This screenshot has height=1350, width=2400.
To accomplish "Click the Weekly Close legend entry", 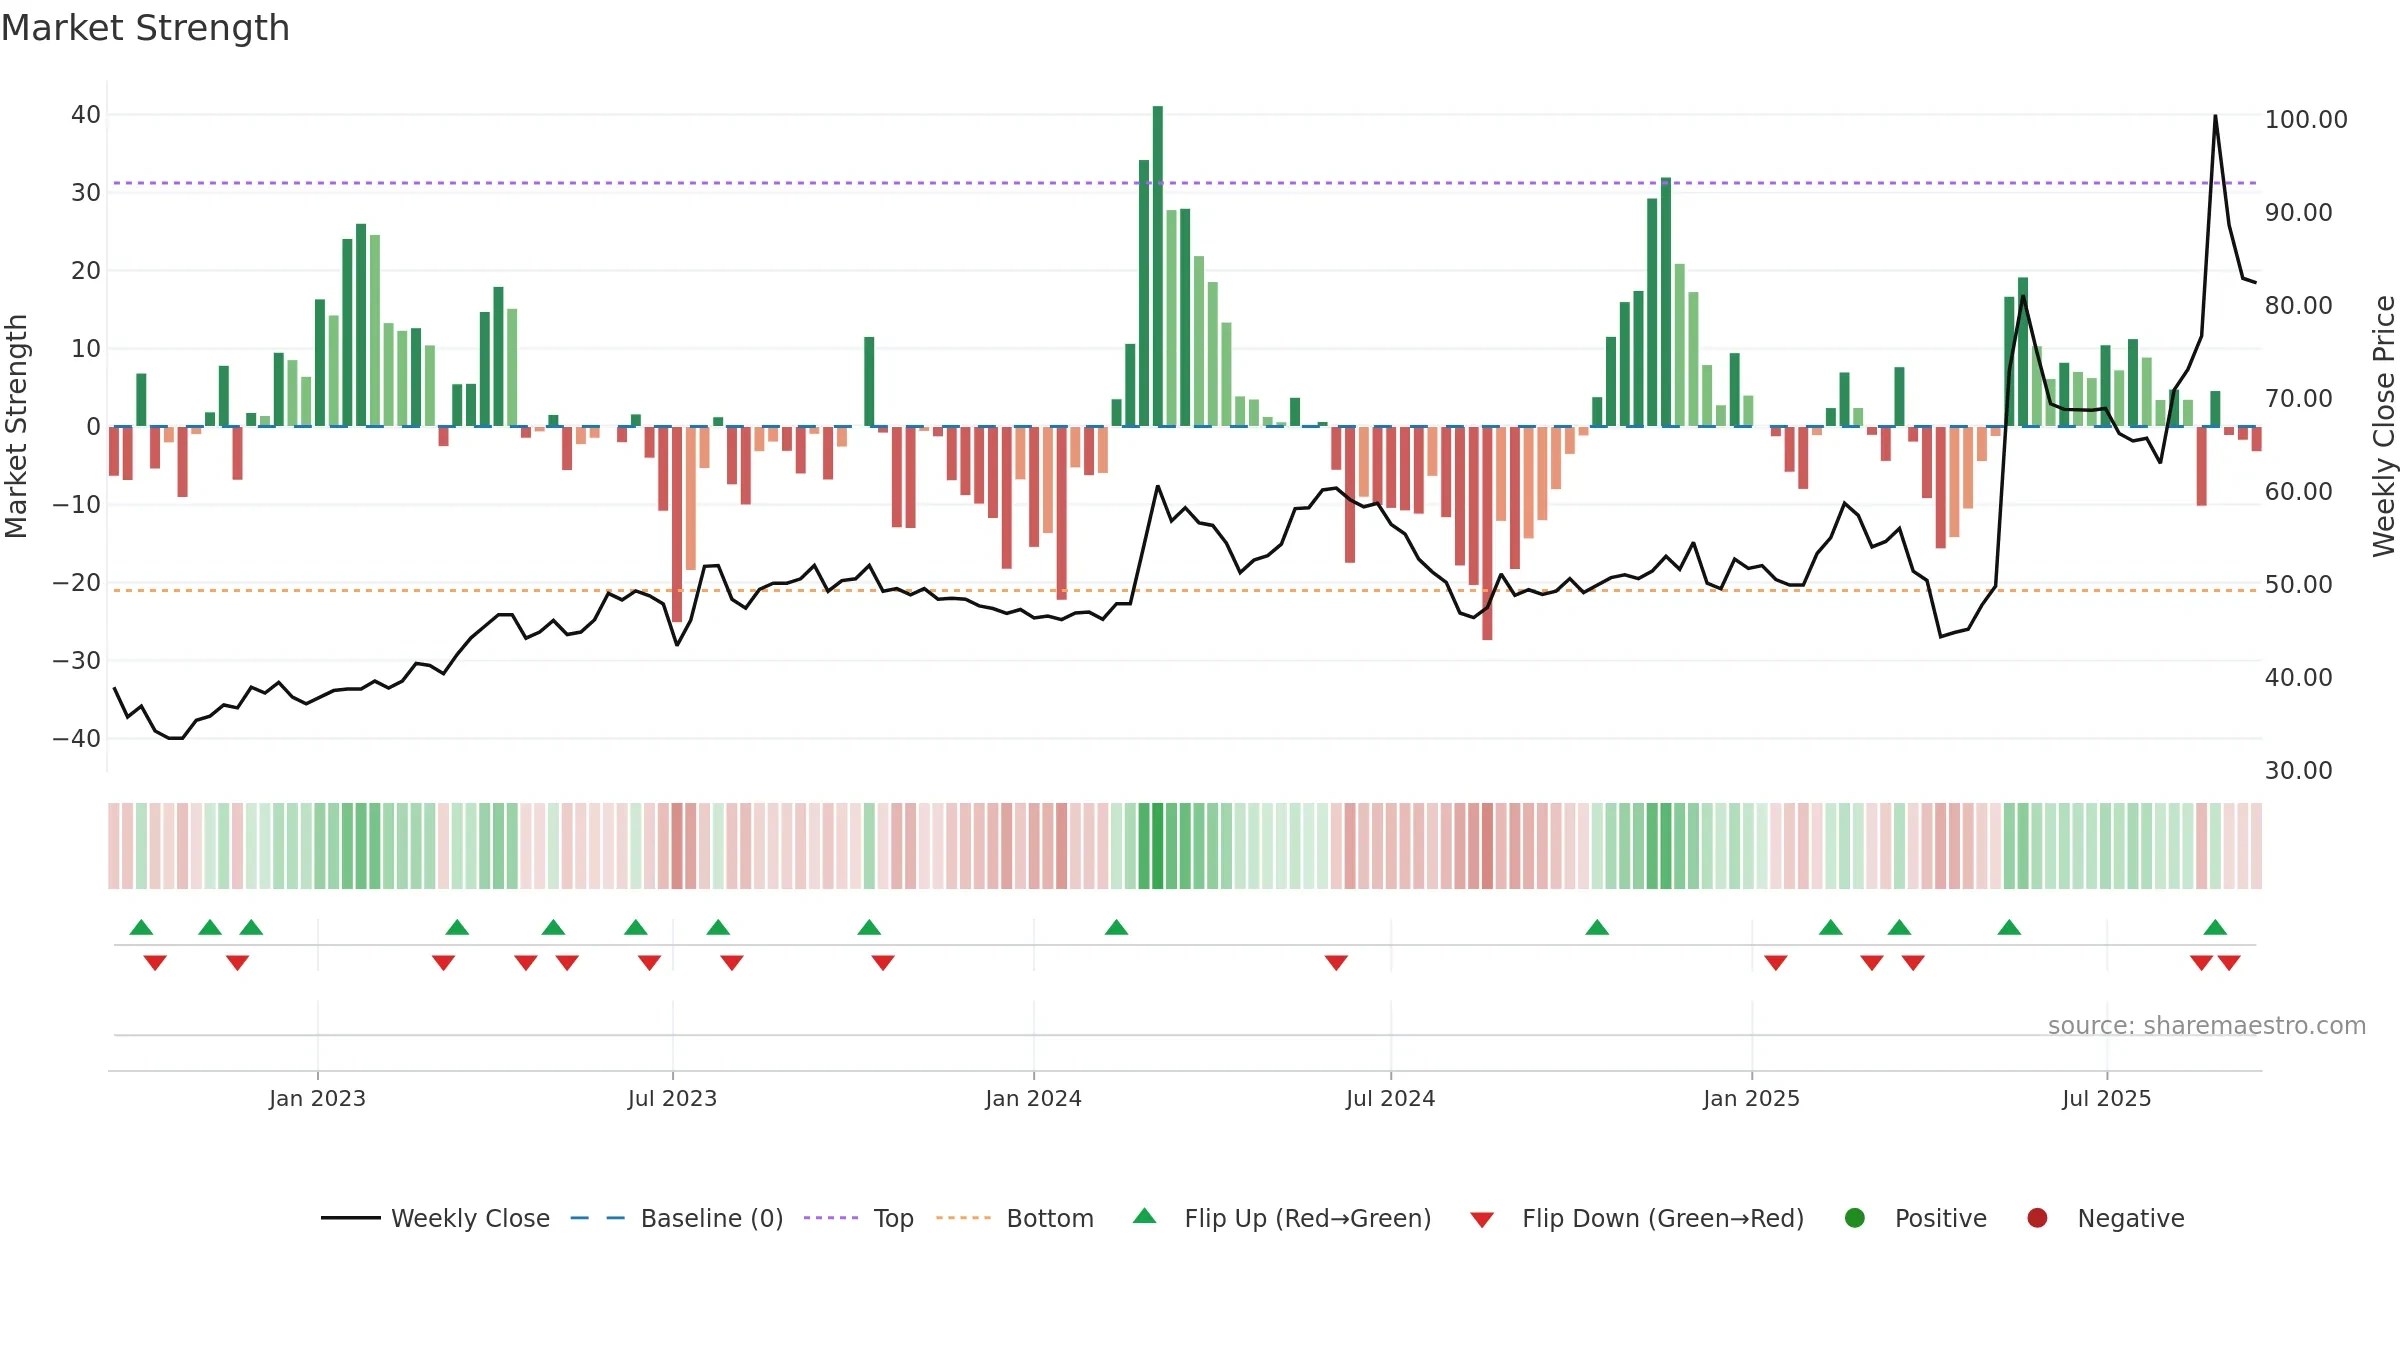I will (x=435, y=1218).
